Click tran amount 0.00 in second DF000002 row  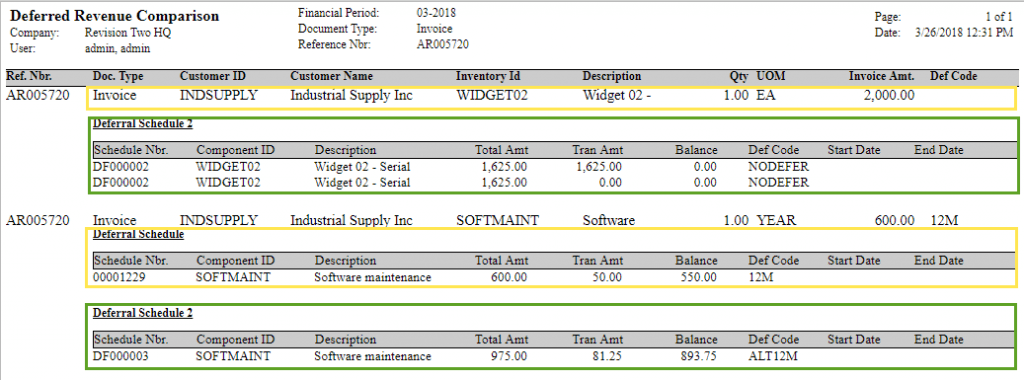(611, 183)
